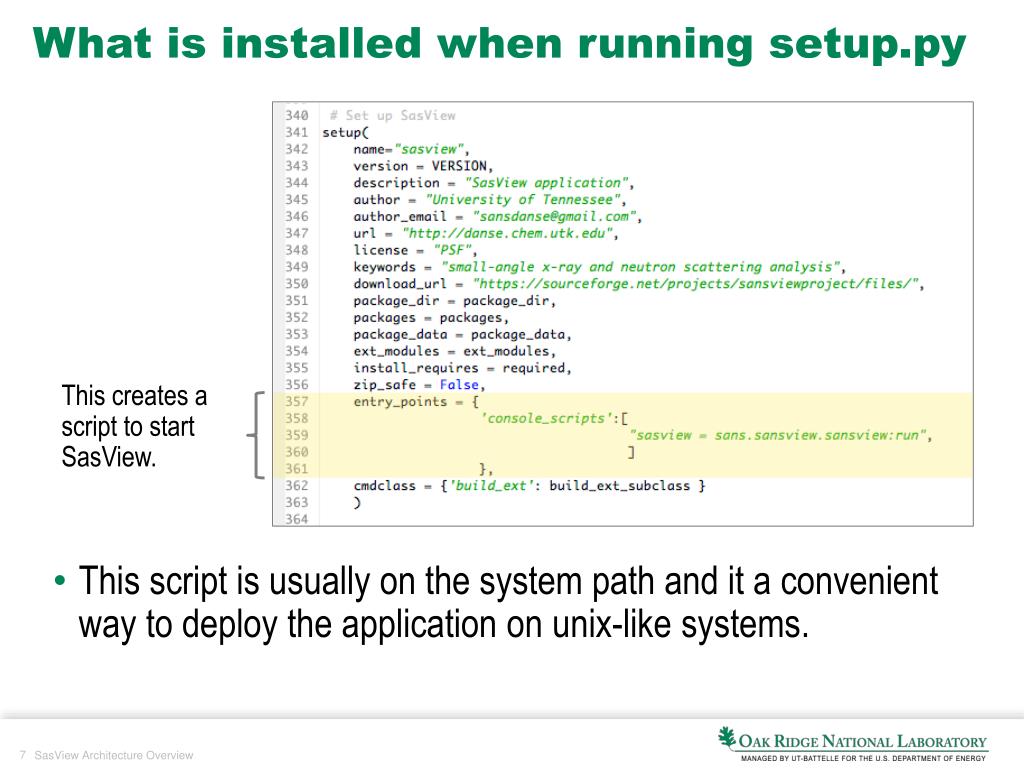Click the keywords "small-angle x-ray" line

coord(600,267)
